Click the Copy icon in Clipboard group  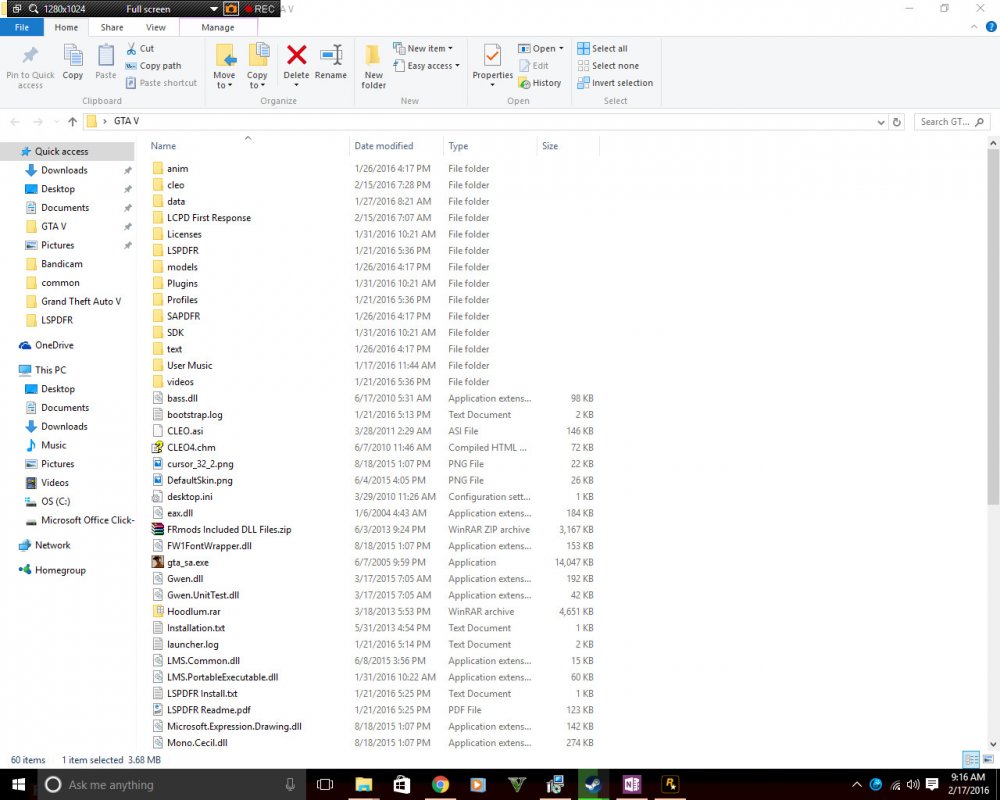point(73,55)
